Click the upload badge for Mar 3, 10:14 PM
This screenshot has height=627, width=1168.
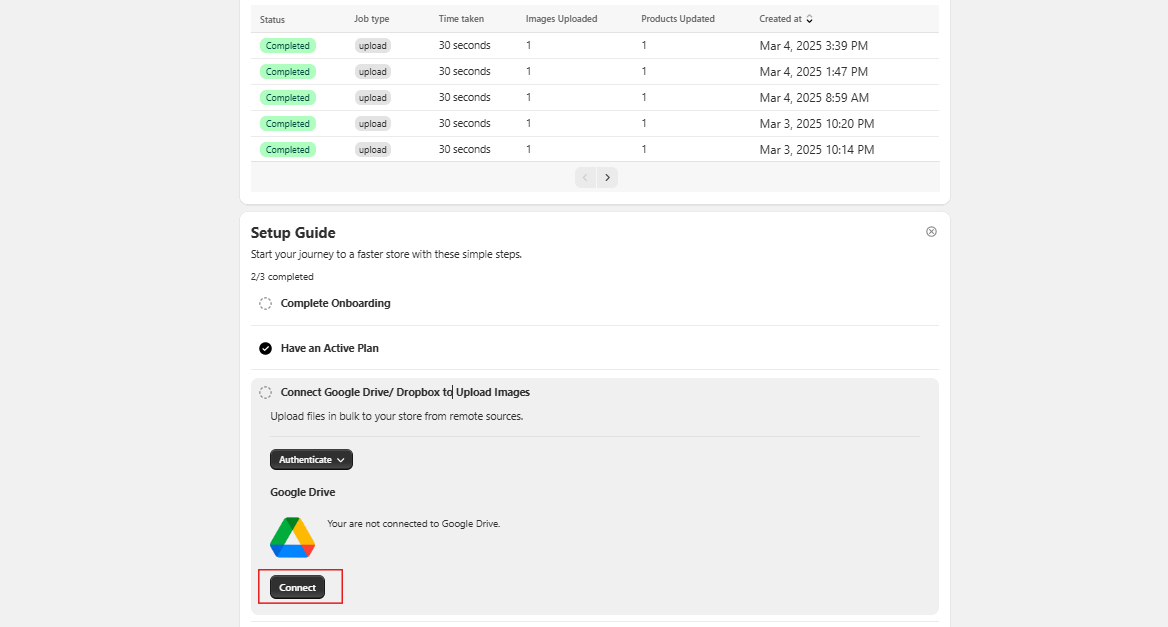point(373,150)
